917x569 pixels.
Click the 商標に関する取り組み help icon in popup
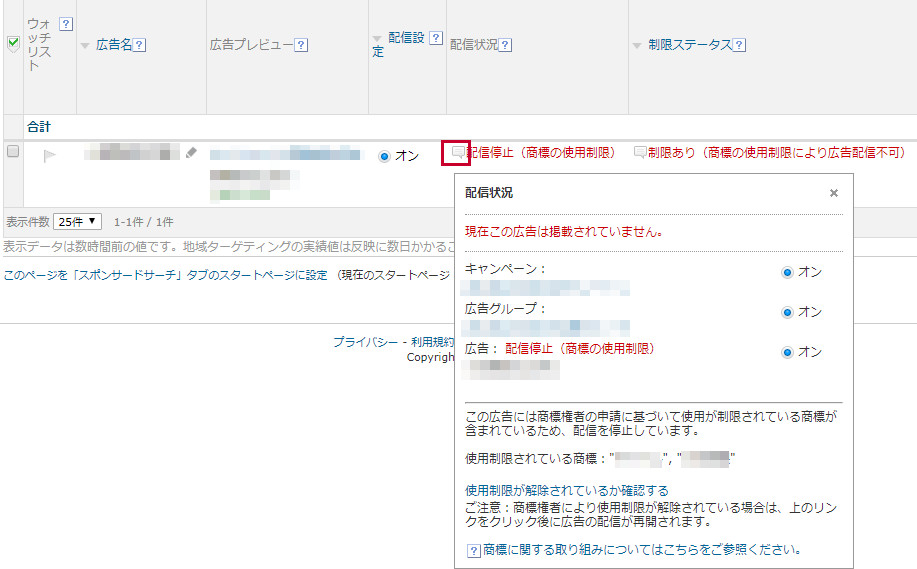pos(474,549)
